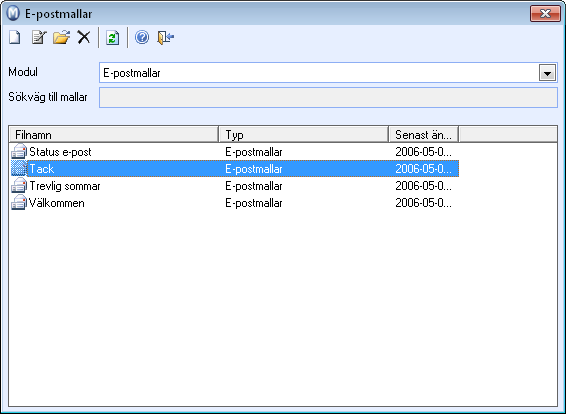The image size is (566, 414).
Task: Exit window using the door icon
Action: click(x=165, y=38)
